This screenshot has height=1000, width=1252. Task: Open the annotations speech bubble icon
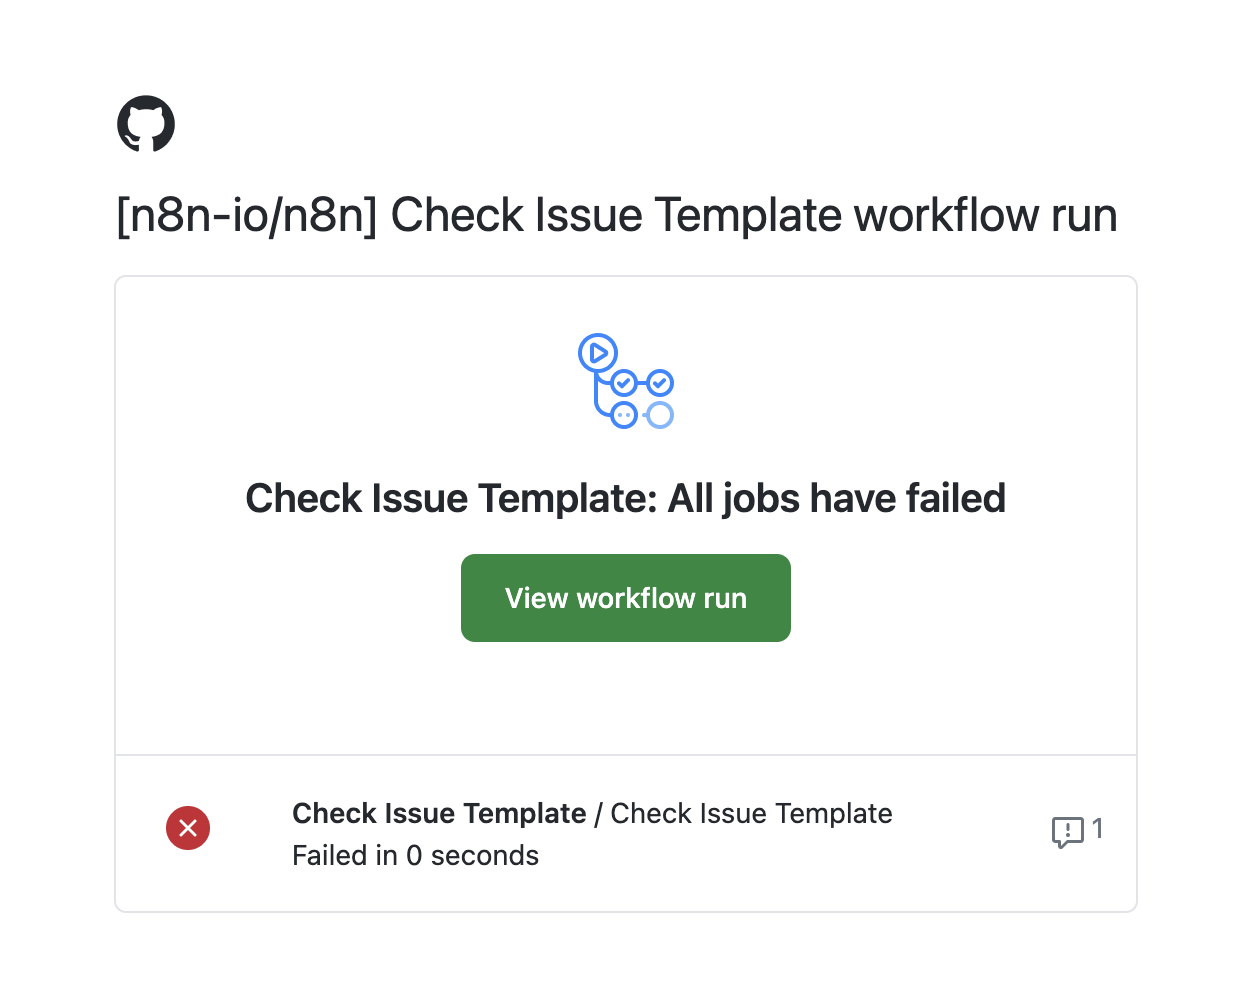[1067, 831]
